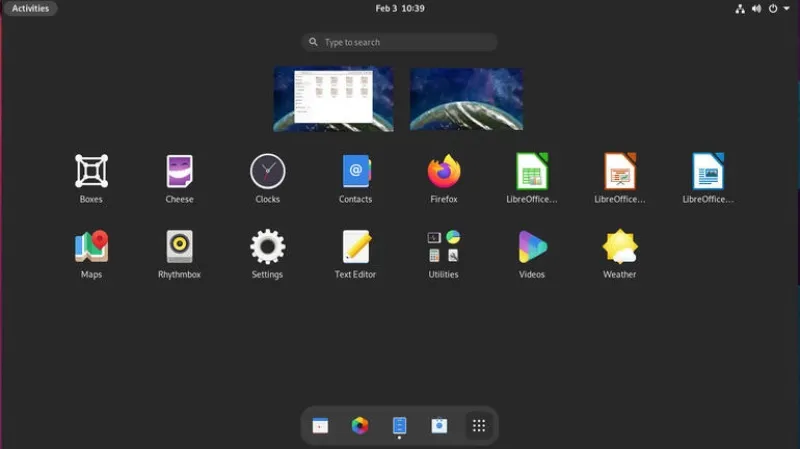
Task: Launch the Rhythmbox music player
Action: click(179, 247)
